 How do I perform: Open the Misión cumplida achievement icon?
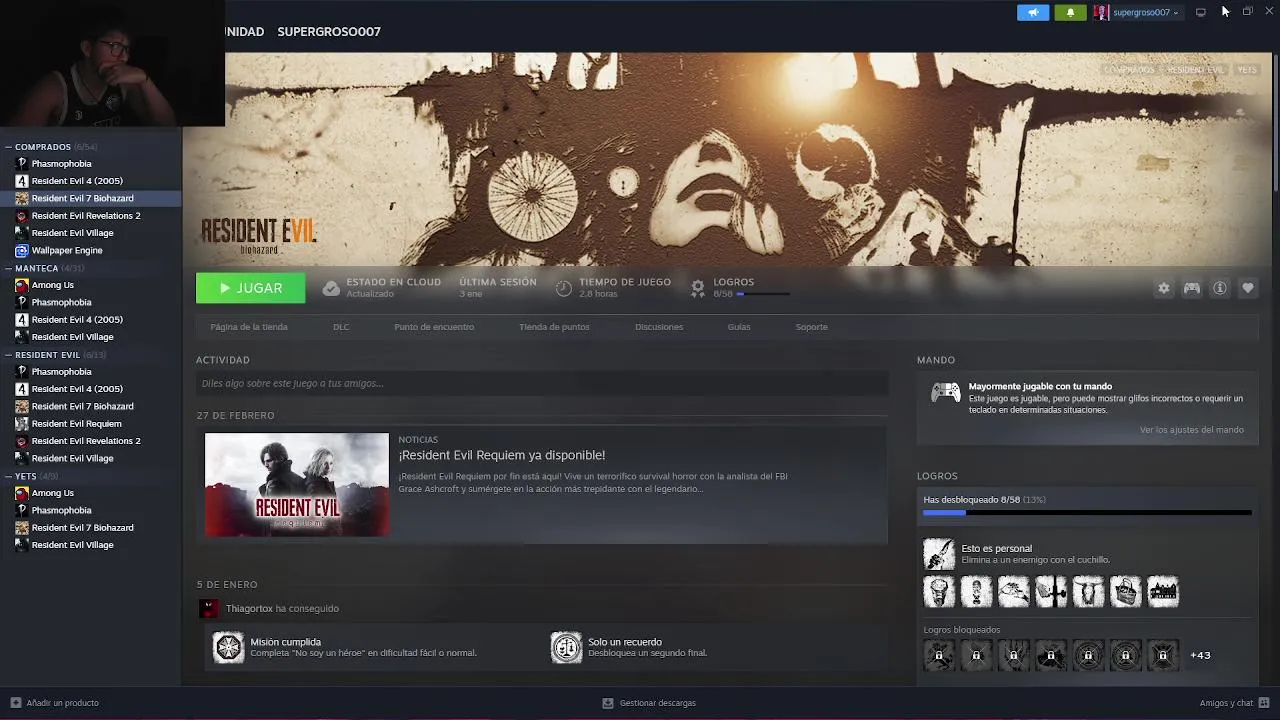[228, 647]
